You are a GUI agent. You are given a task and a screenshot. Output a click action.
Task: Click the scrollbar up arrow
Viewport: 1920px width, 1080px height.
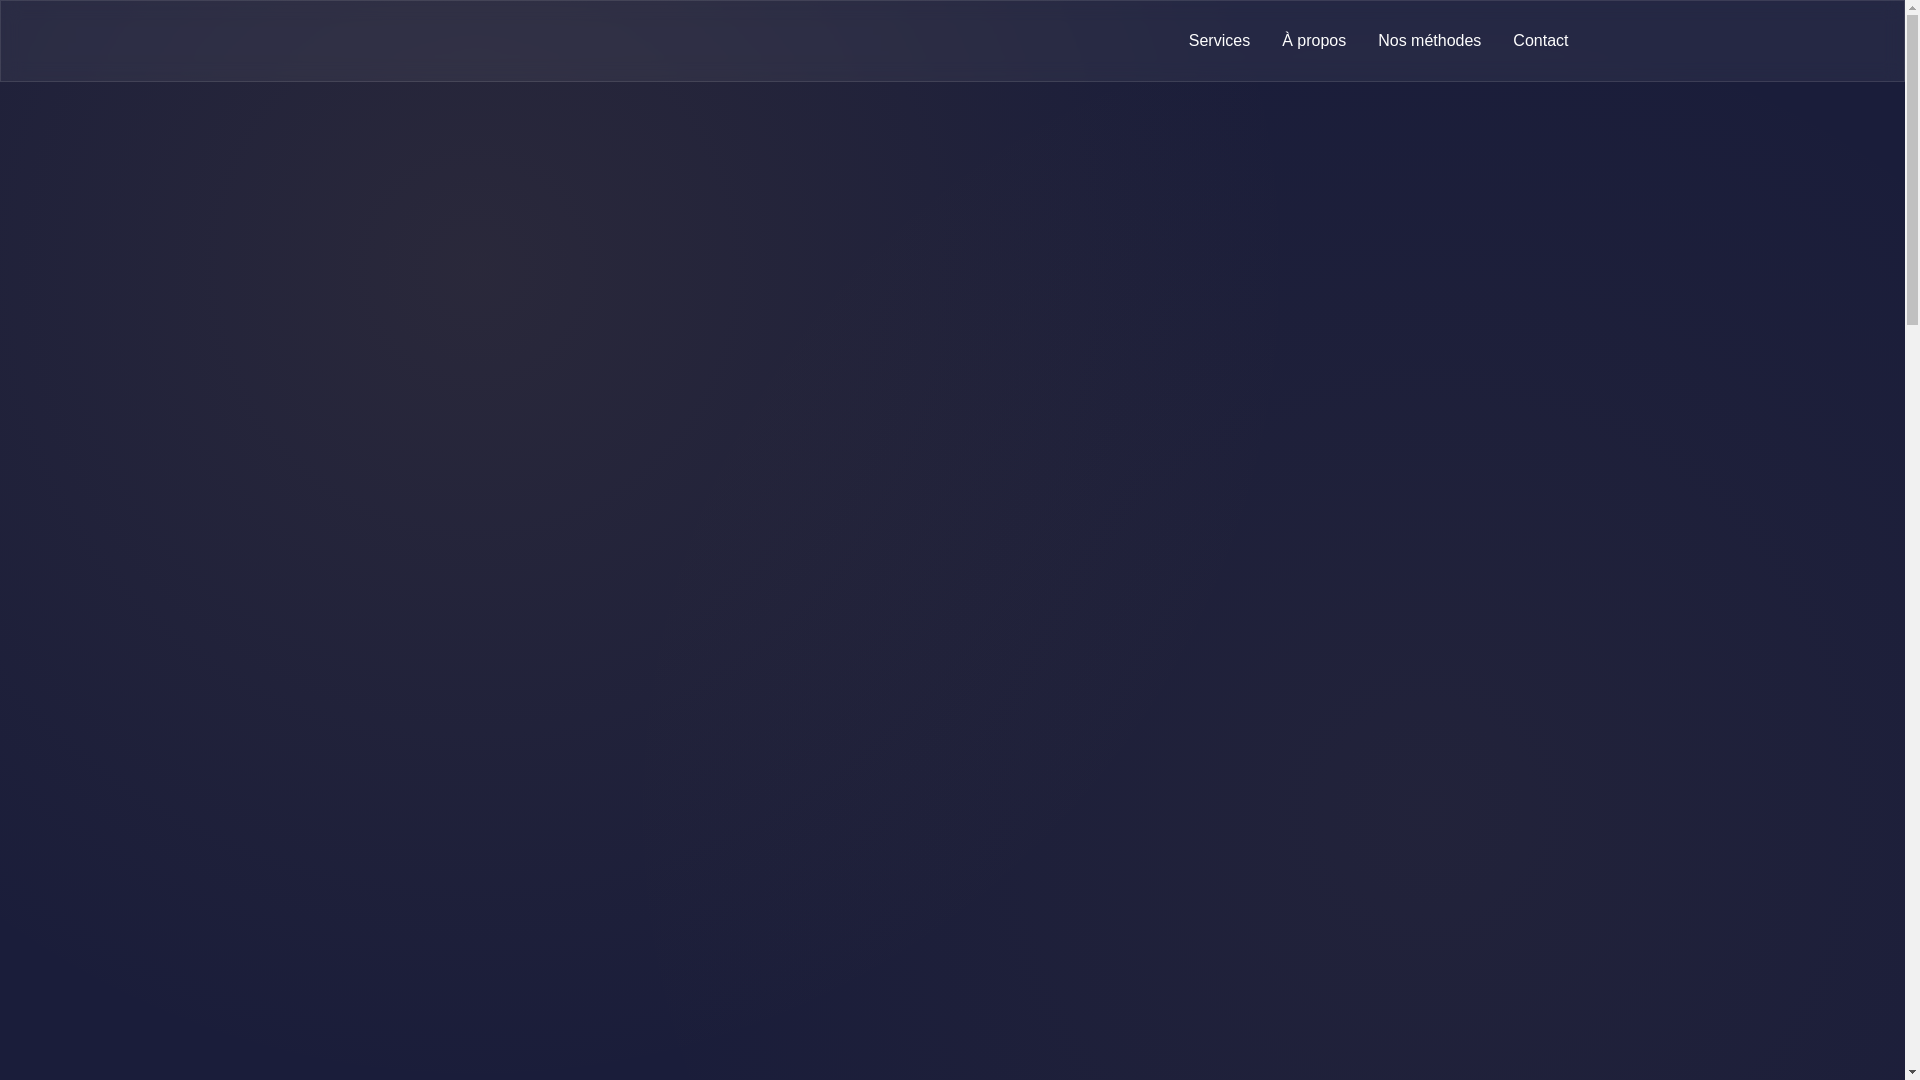(1912, 7)
